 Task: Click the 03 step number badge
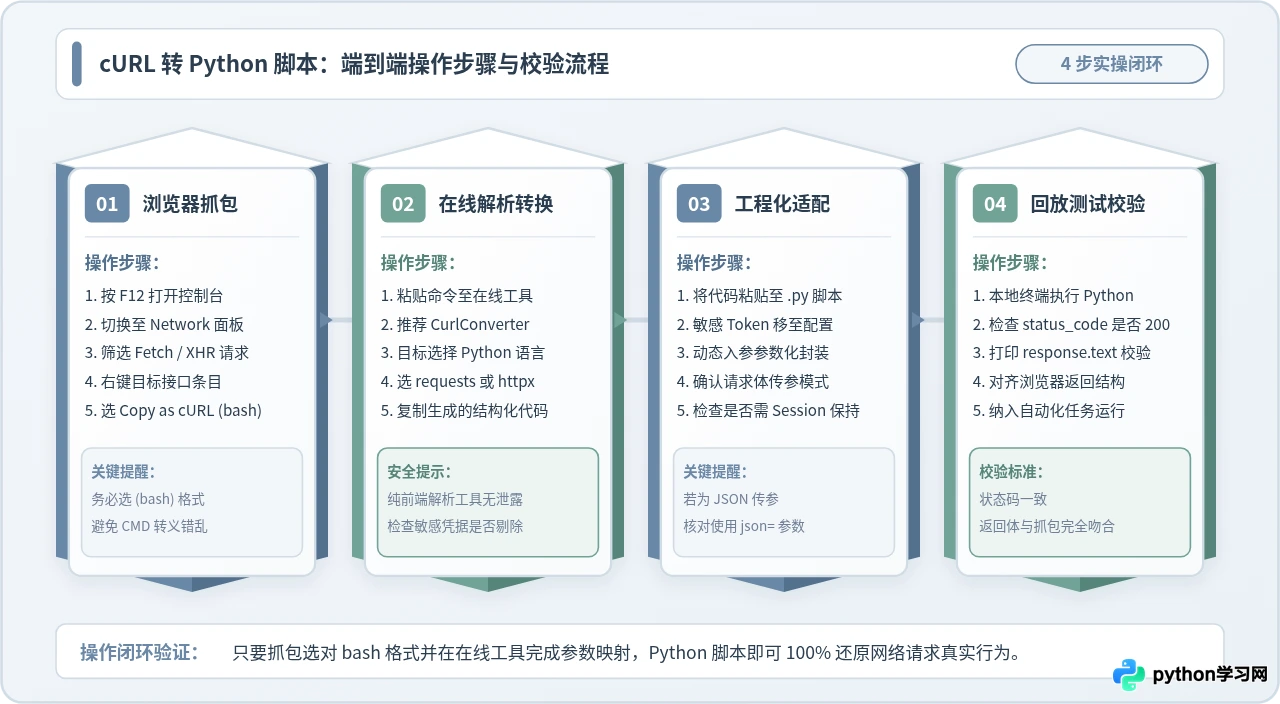[x=699, y=204]
